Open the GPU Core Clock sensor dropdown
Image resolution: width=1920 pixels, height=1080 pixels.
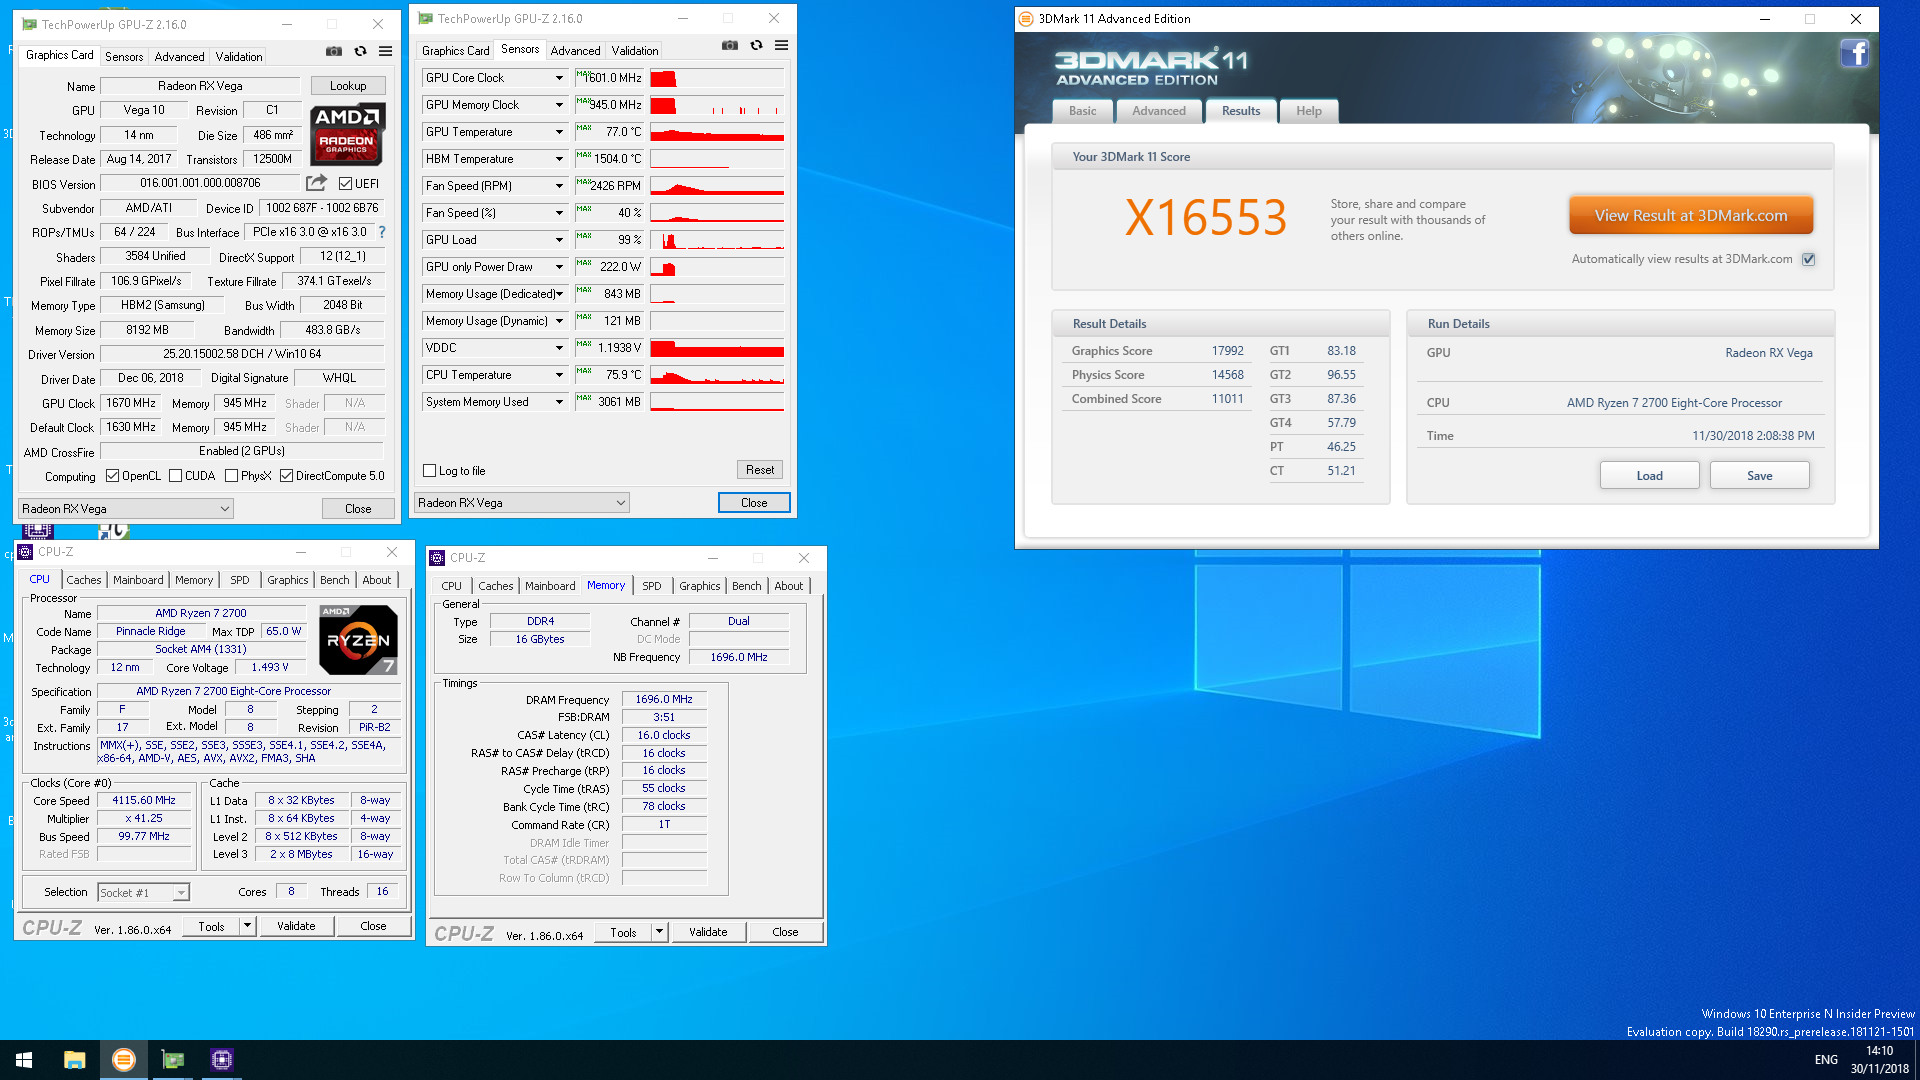tap(559, 78)
